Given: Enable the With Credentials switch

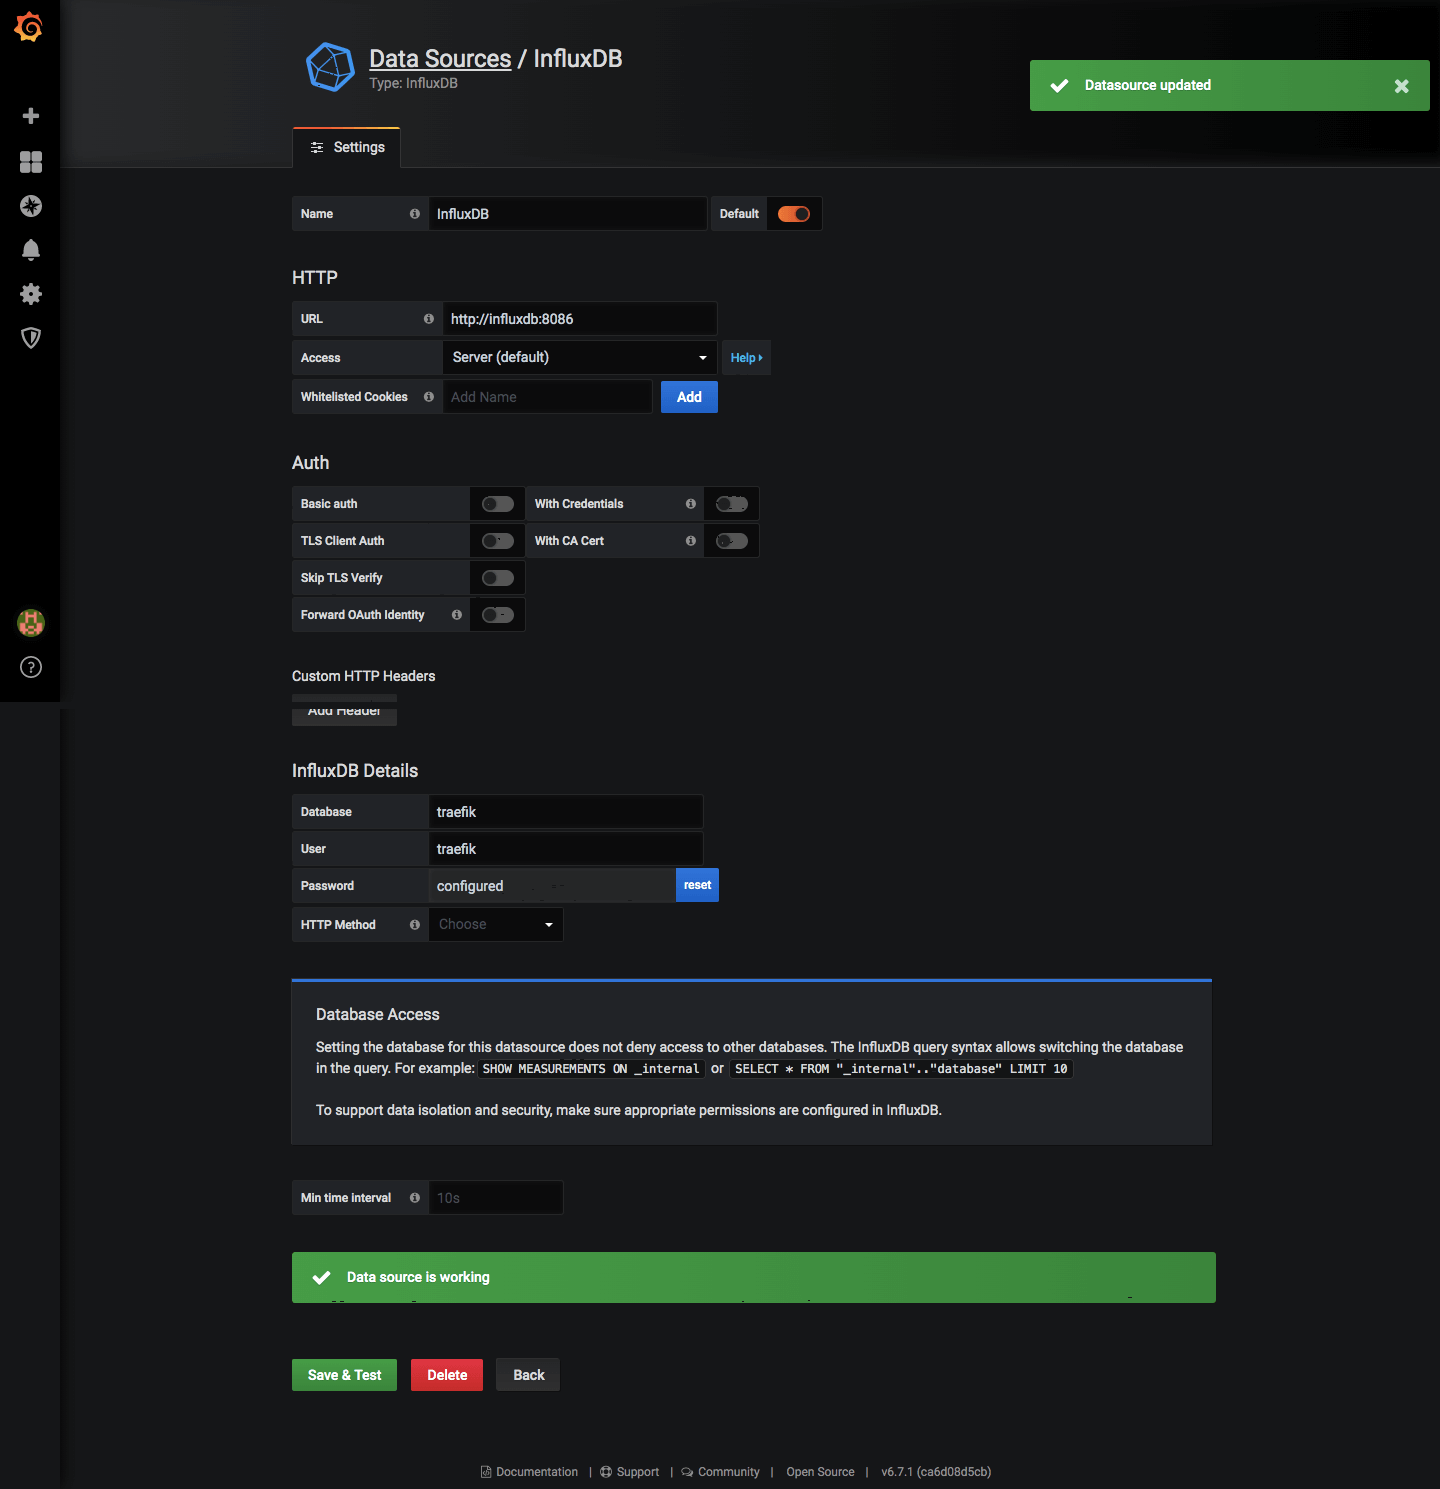Looking at the screenshot, I should [x=732, y=504].
